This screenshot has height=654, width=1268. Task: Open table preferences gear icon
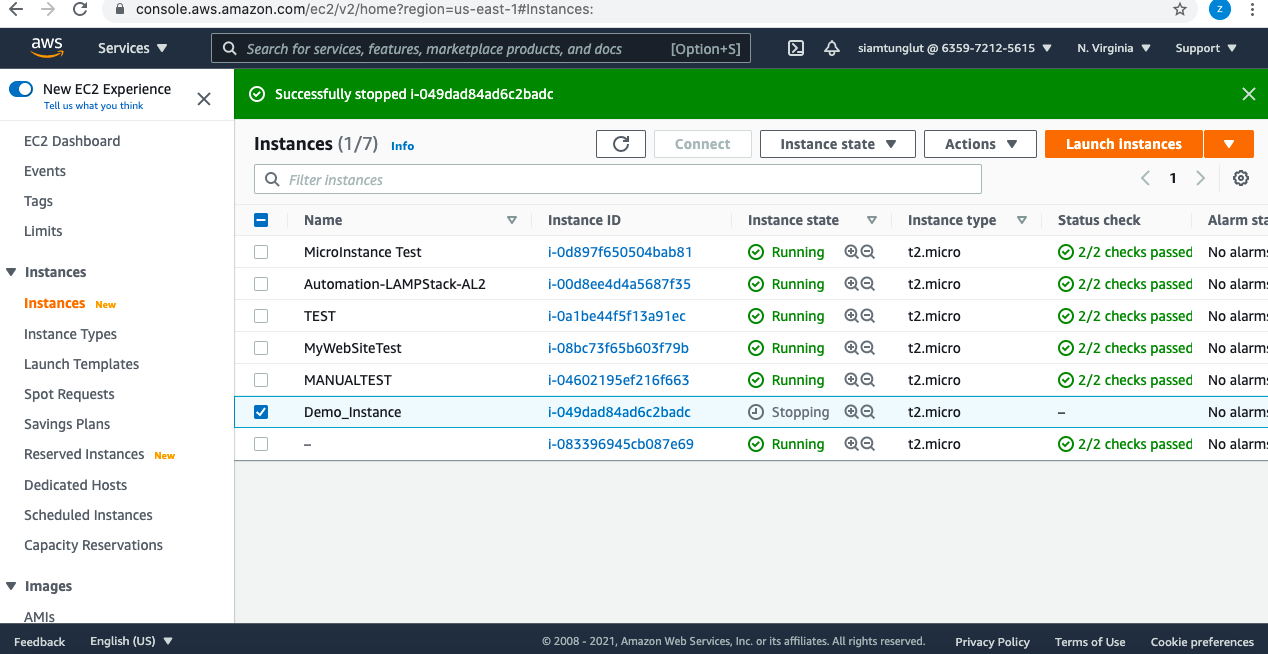tap(1241, 178)
